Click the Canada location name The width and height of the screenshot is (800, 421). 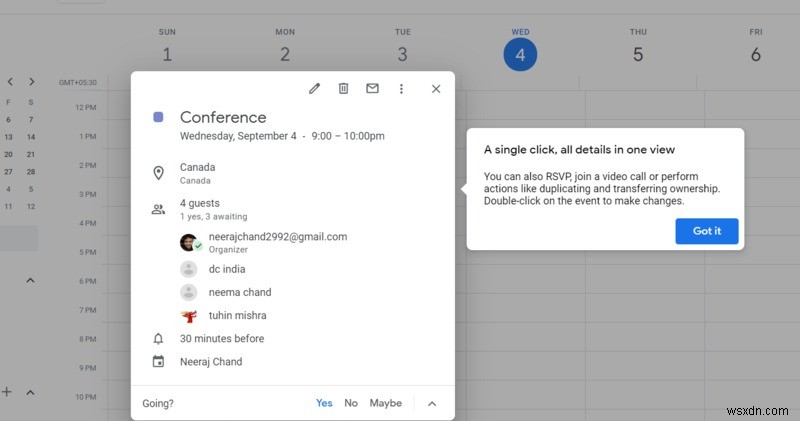[197, 167]
